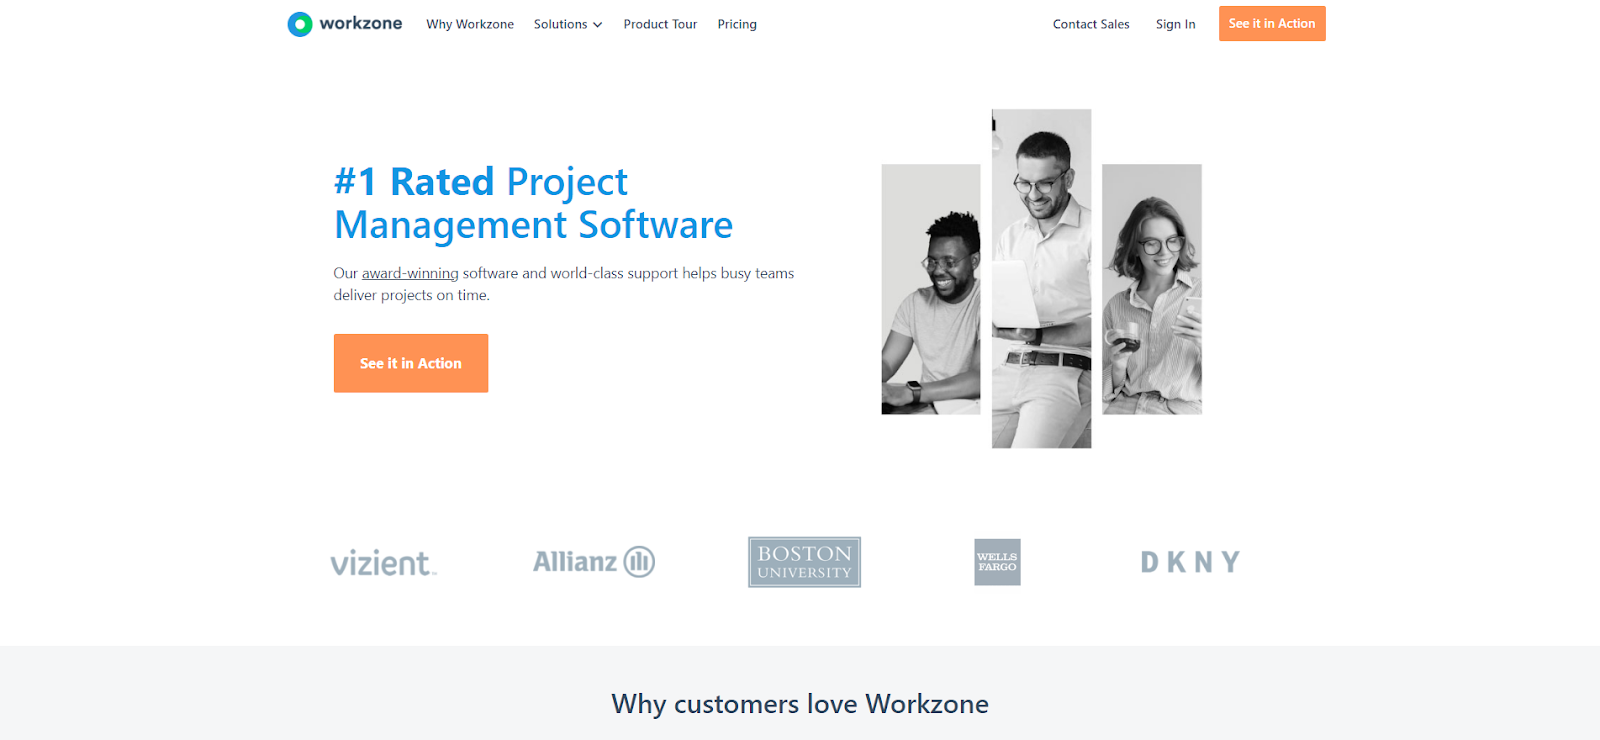Open the Product Tour page

pos(660,24)
